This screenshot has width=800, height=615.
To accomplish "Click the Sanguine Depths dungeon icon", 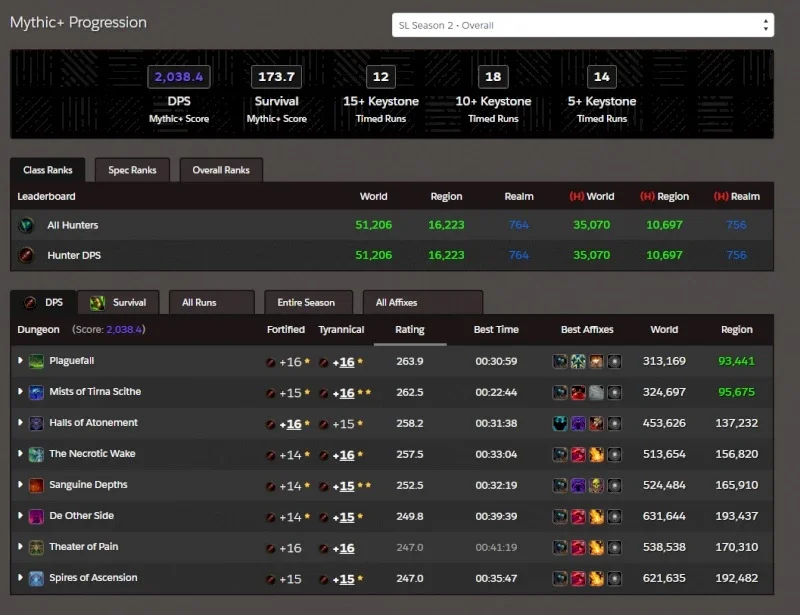I will coord(36,485).
